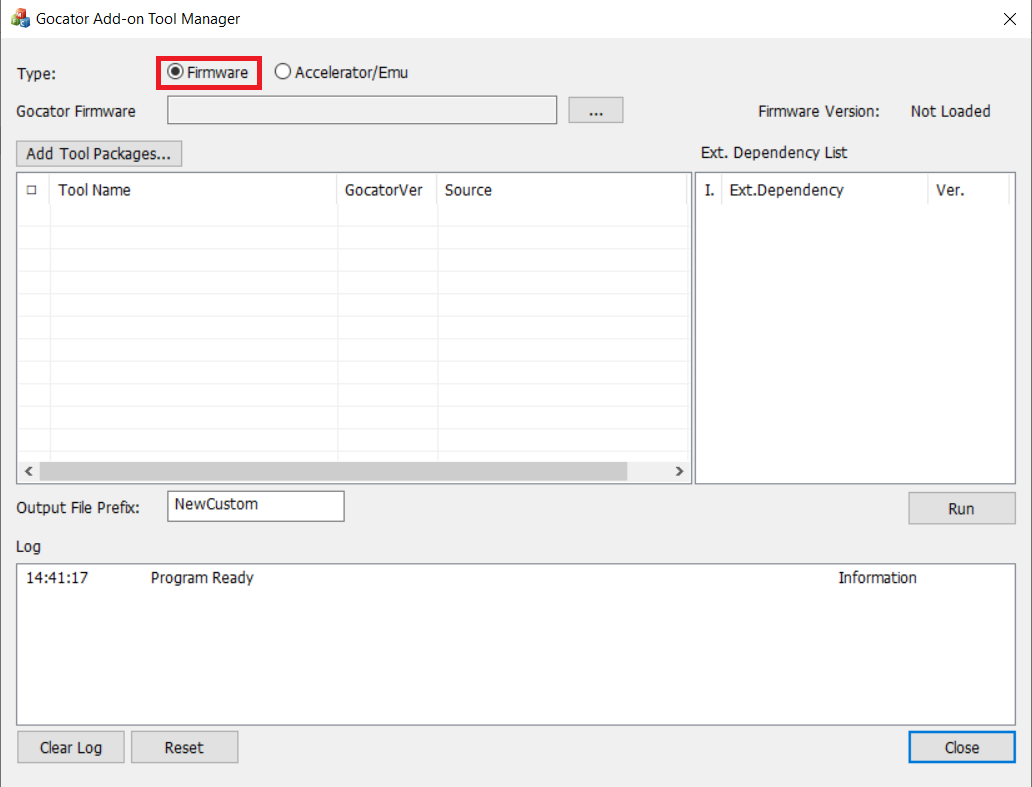Click the Tool Name column header

194,190
